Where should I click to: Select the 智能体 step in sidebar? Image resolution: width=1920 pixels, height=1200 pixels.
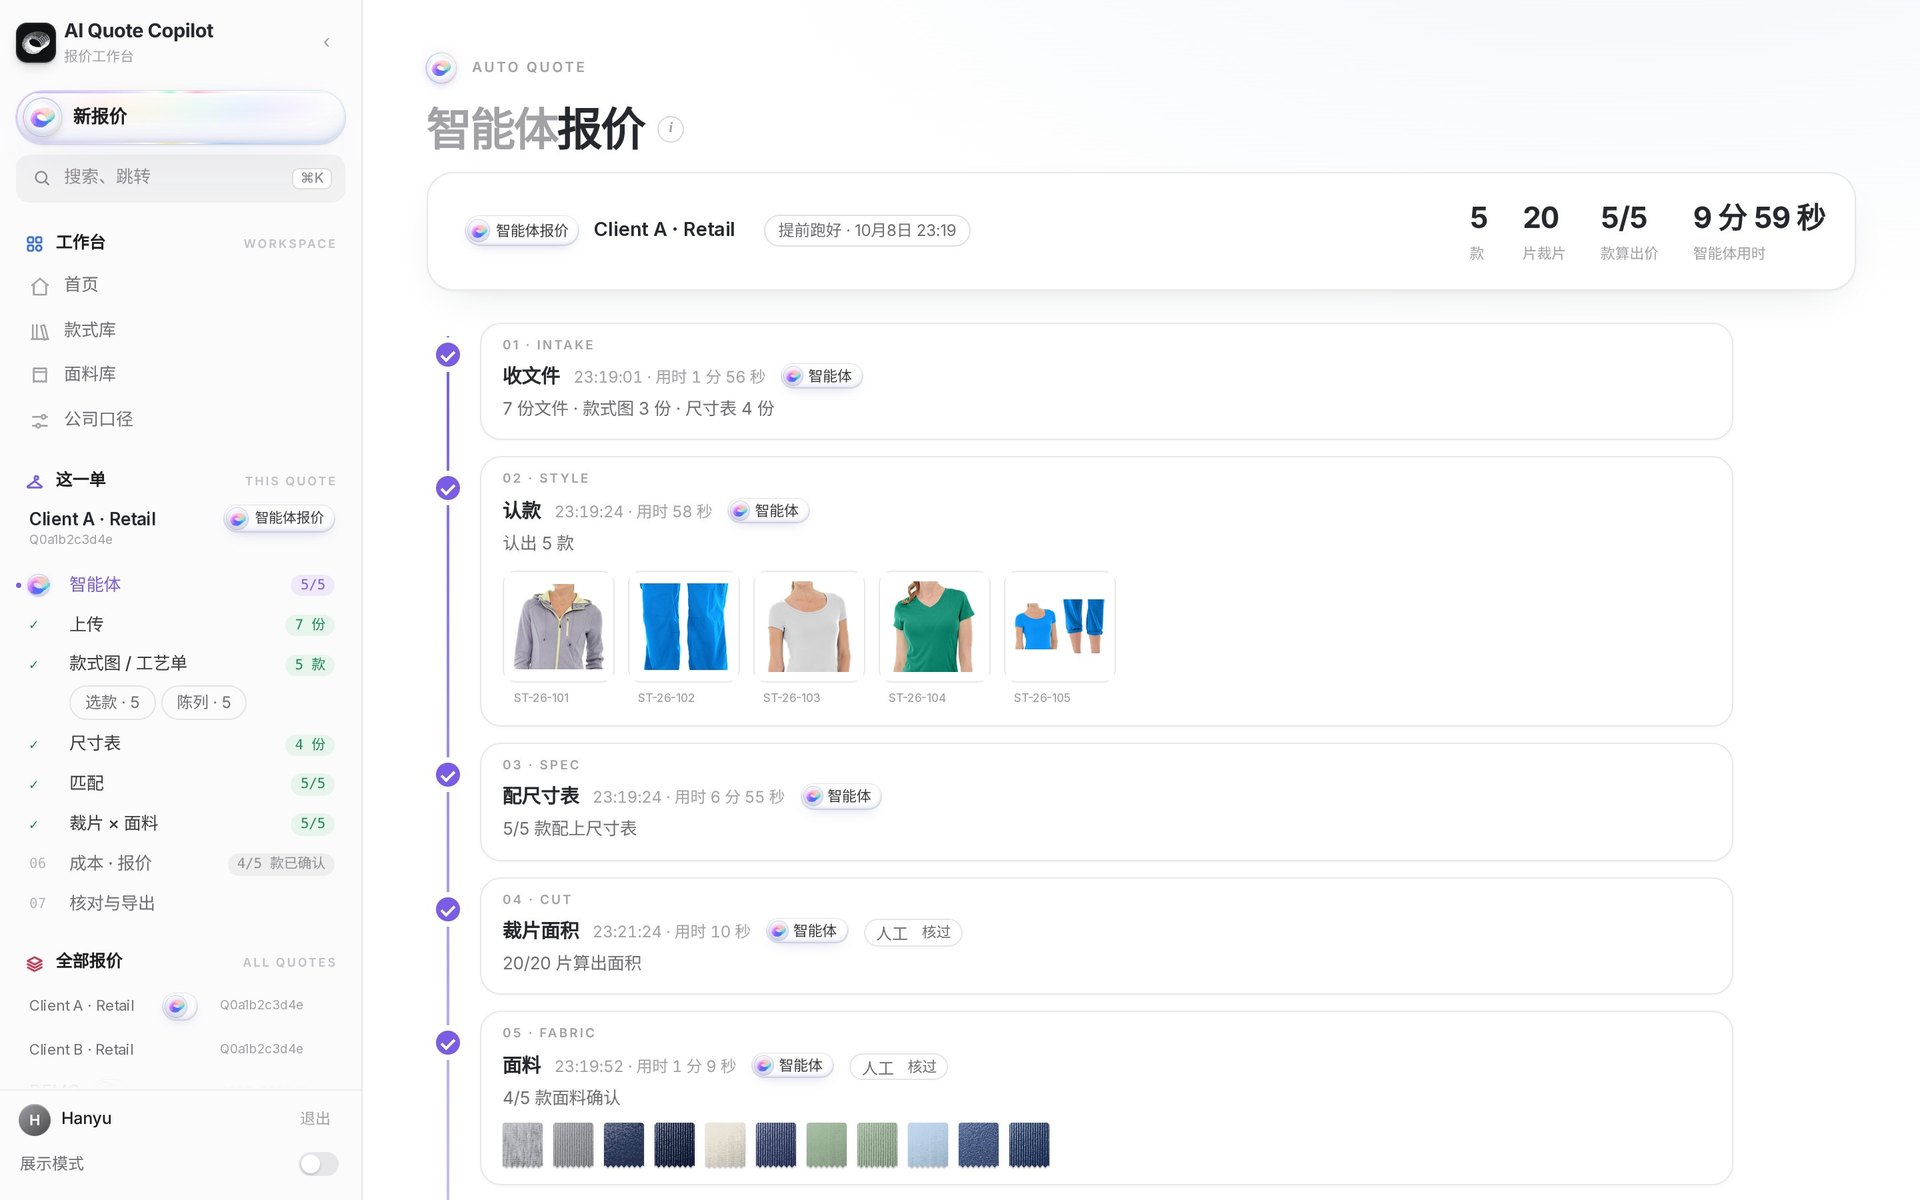tap(180, 585)
